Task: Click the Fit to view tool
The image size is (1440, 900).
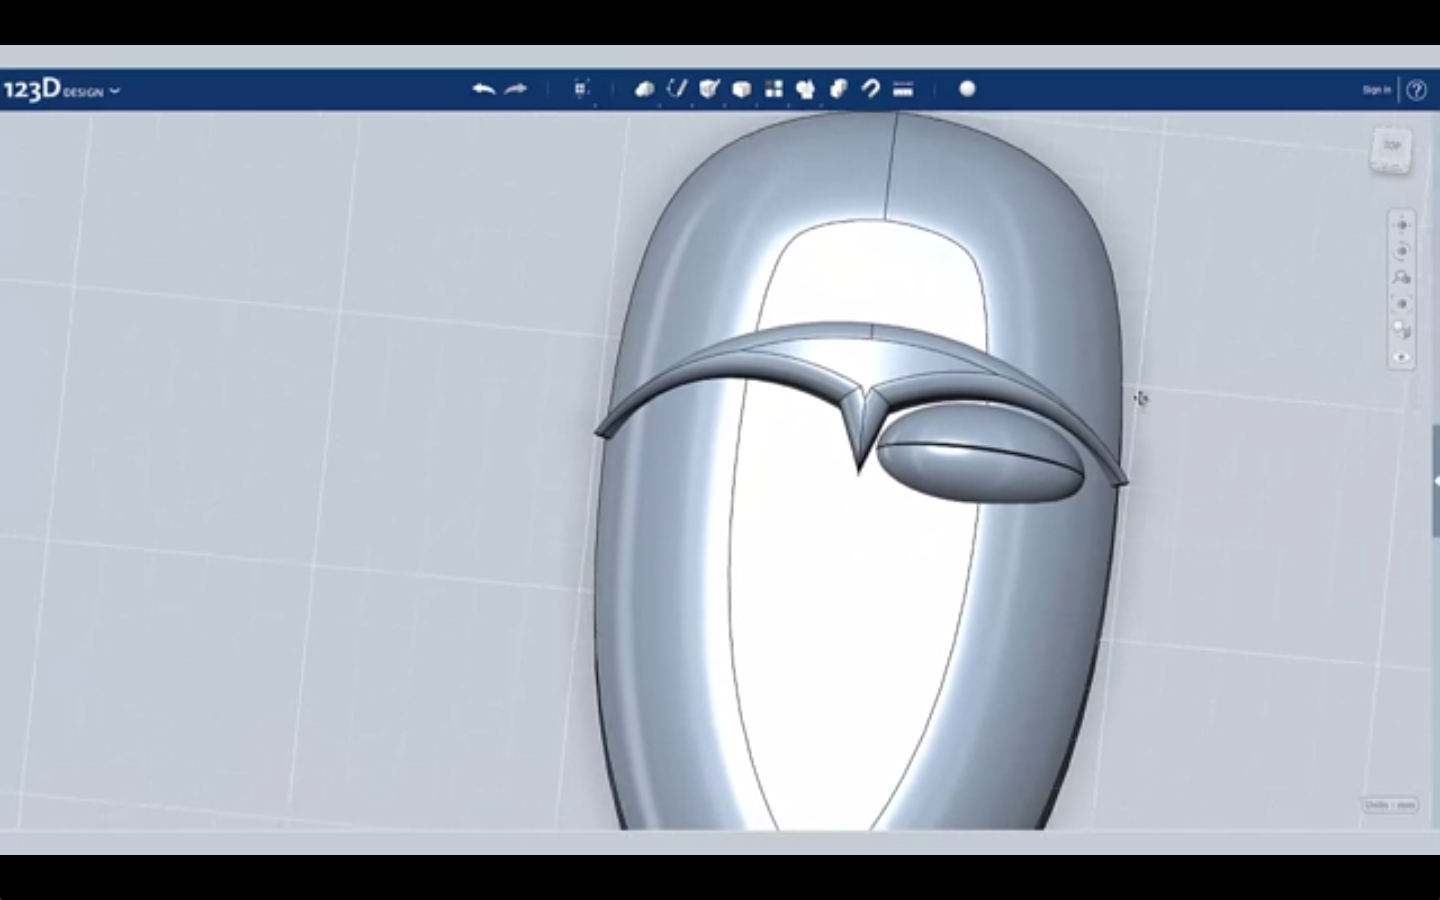Action: click(1402, 304)
